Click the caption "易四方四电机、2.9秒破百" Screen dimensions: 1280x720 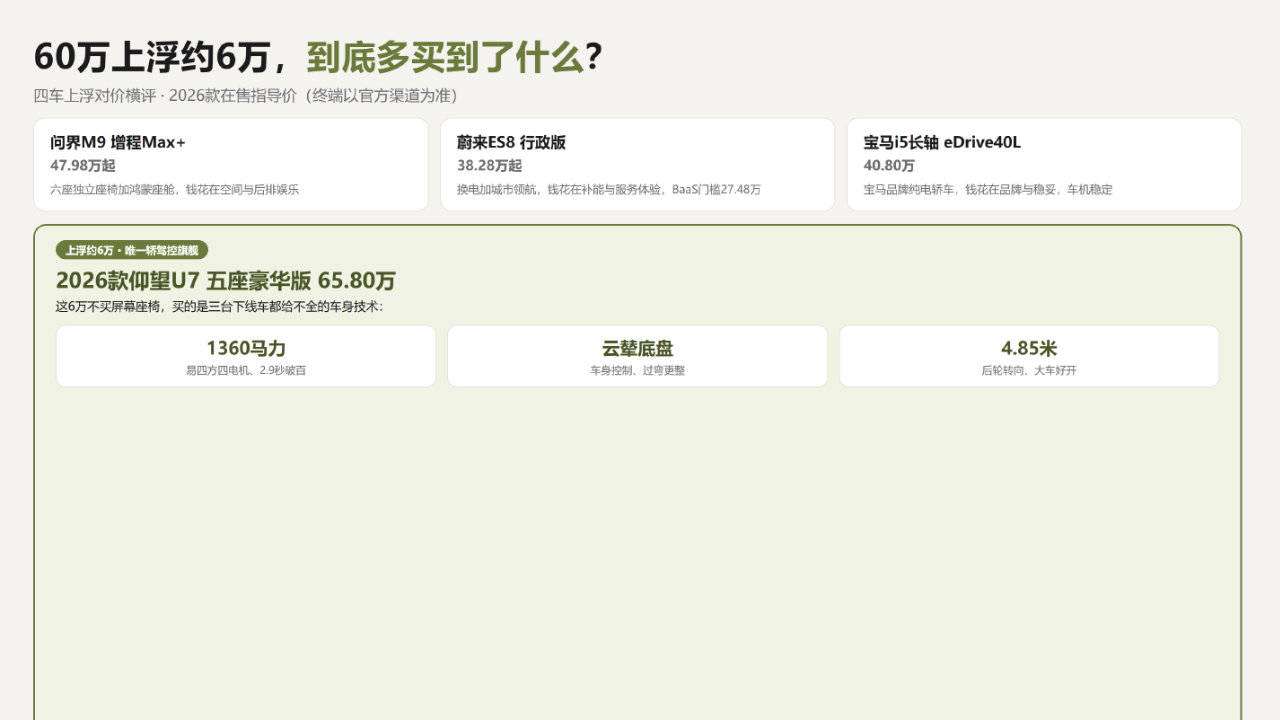[246, 370]
